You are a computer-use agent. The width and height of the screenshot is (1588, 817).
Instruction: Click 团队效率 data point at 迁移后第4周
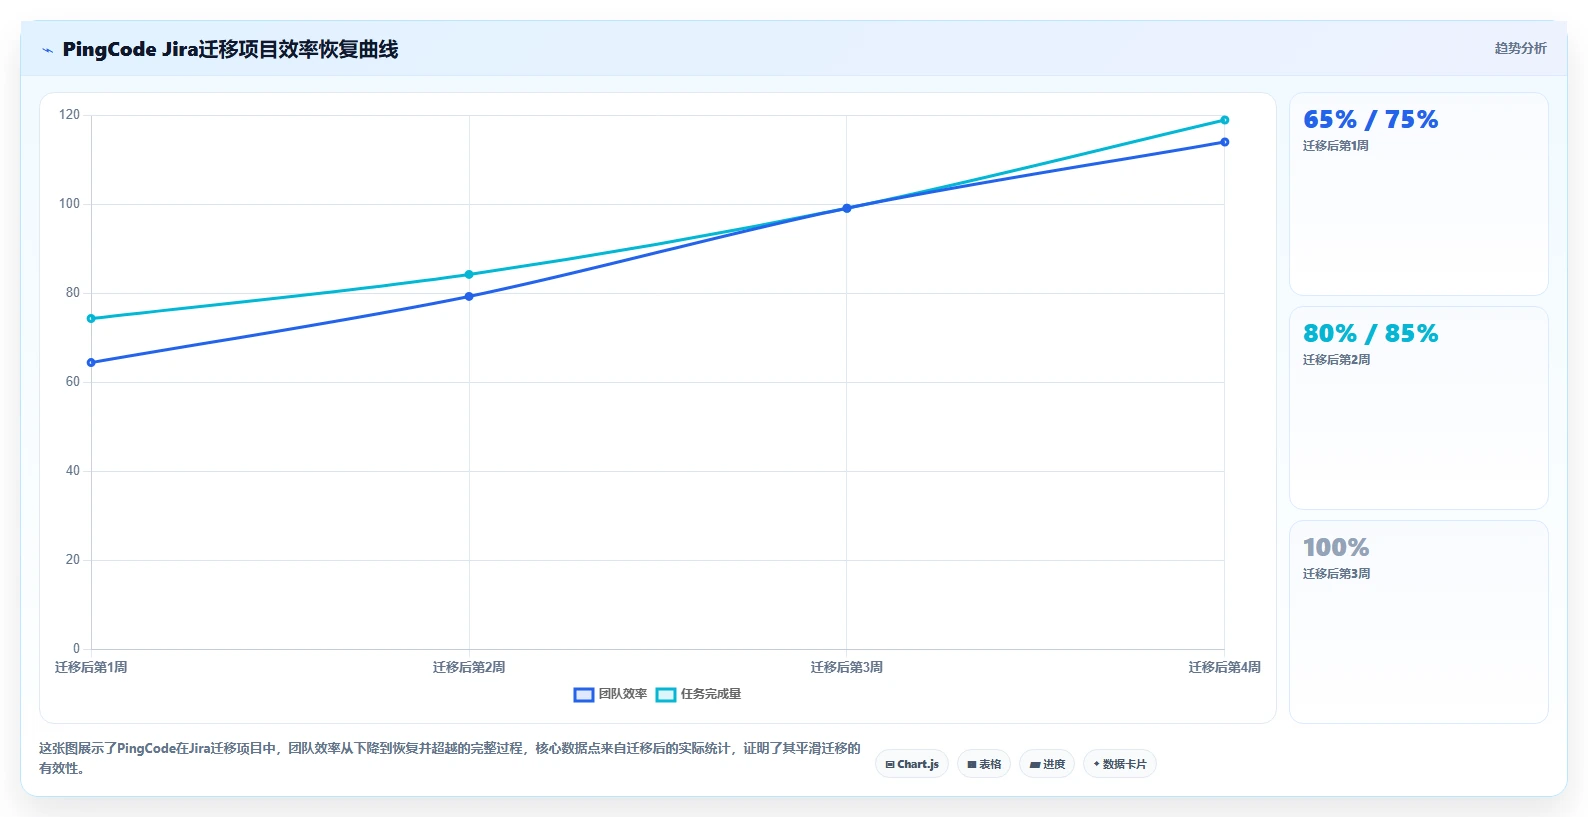[1224, 142]
